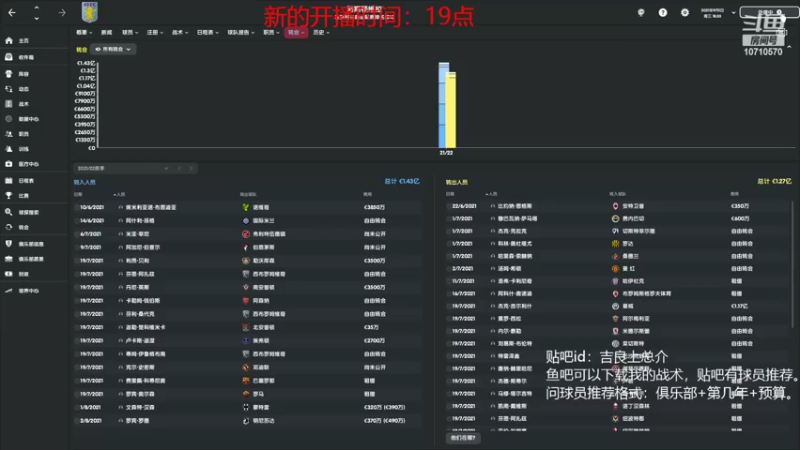Expand the 球队报告 menu dropdown
The image size is (800, 450).
tap(241, 33)
